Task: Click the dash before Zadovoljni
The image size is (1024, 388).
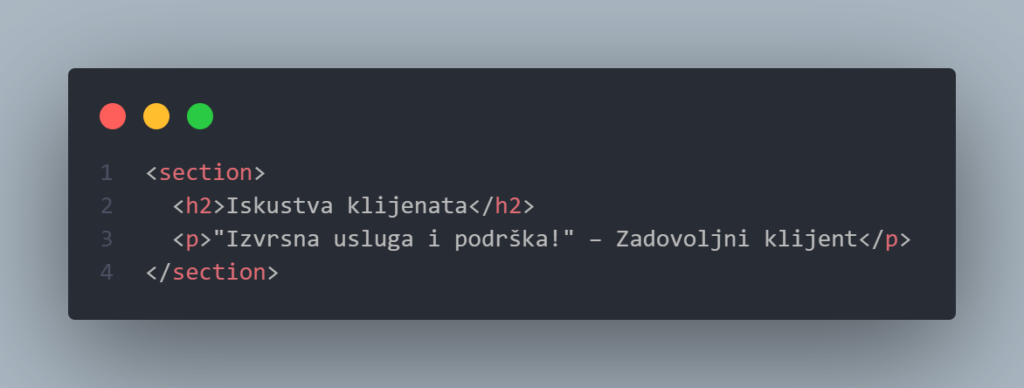Action: pos(596,240)
